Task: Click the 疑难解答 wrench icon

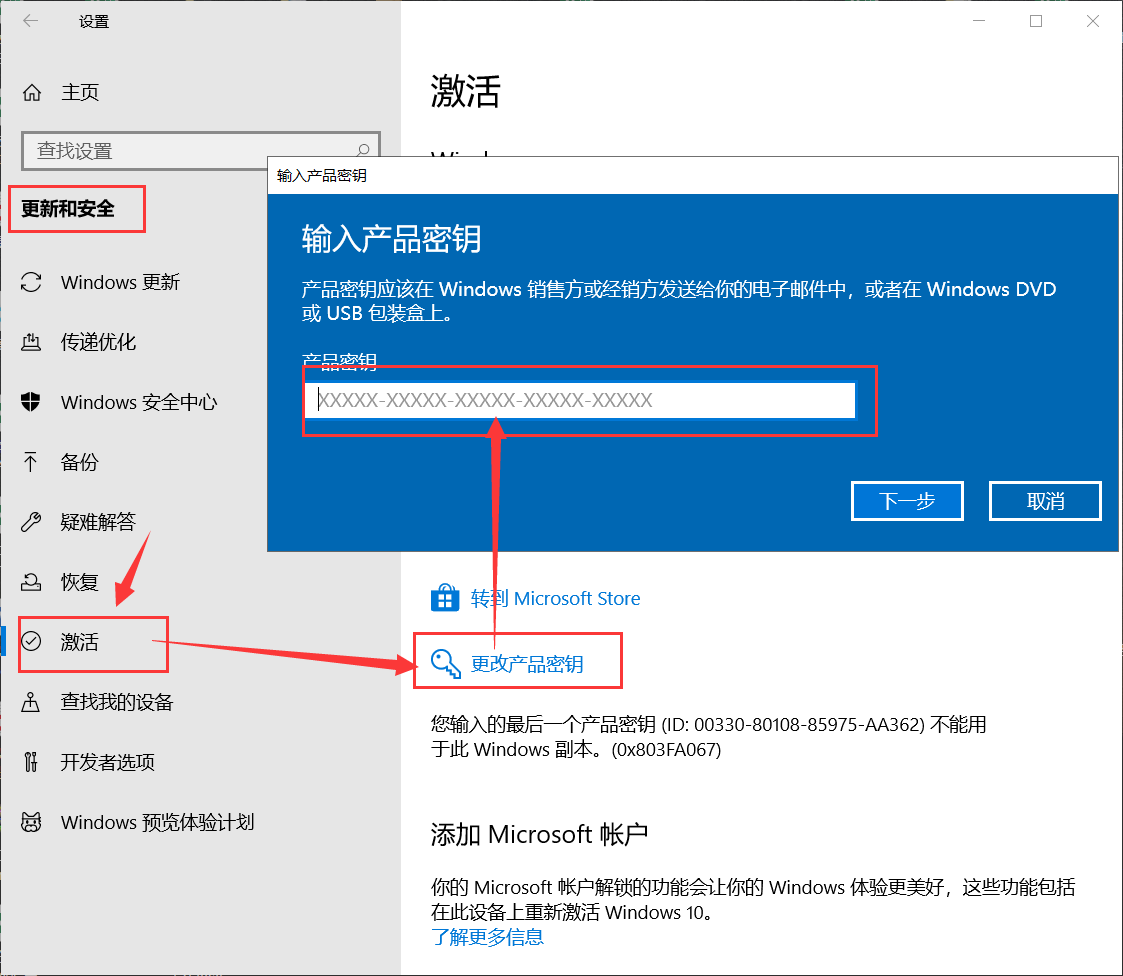Action: point(31,522)
